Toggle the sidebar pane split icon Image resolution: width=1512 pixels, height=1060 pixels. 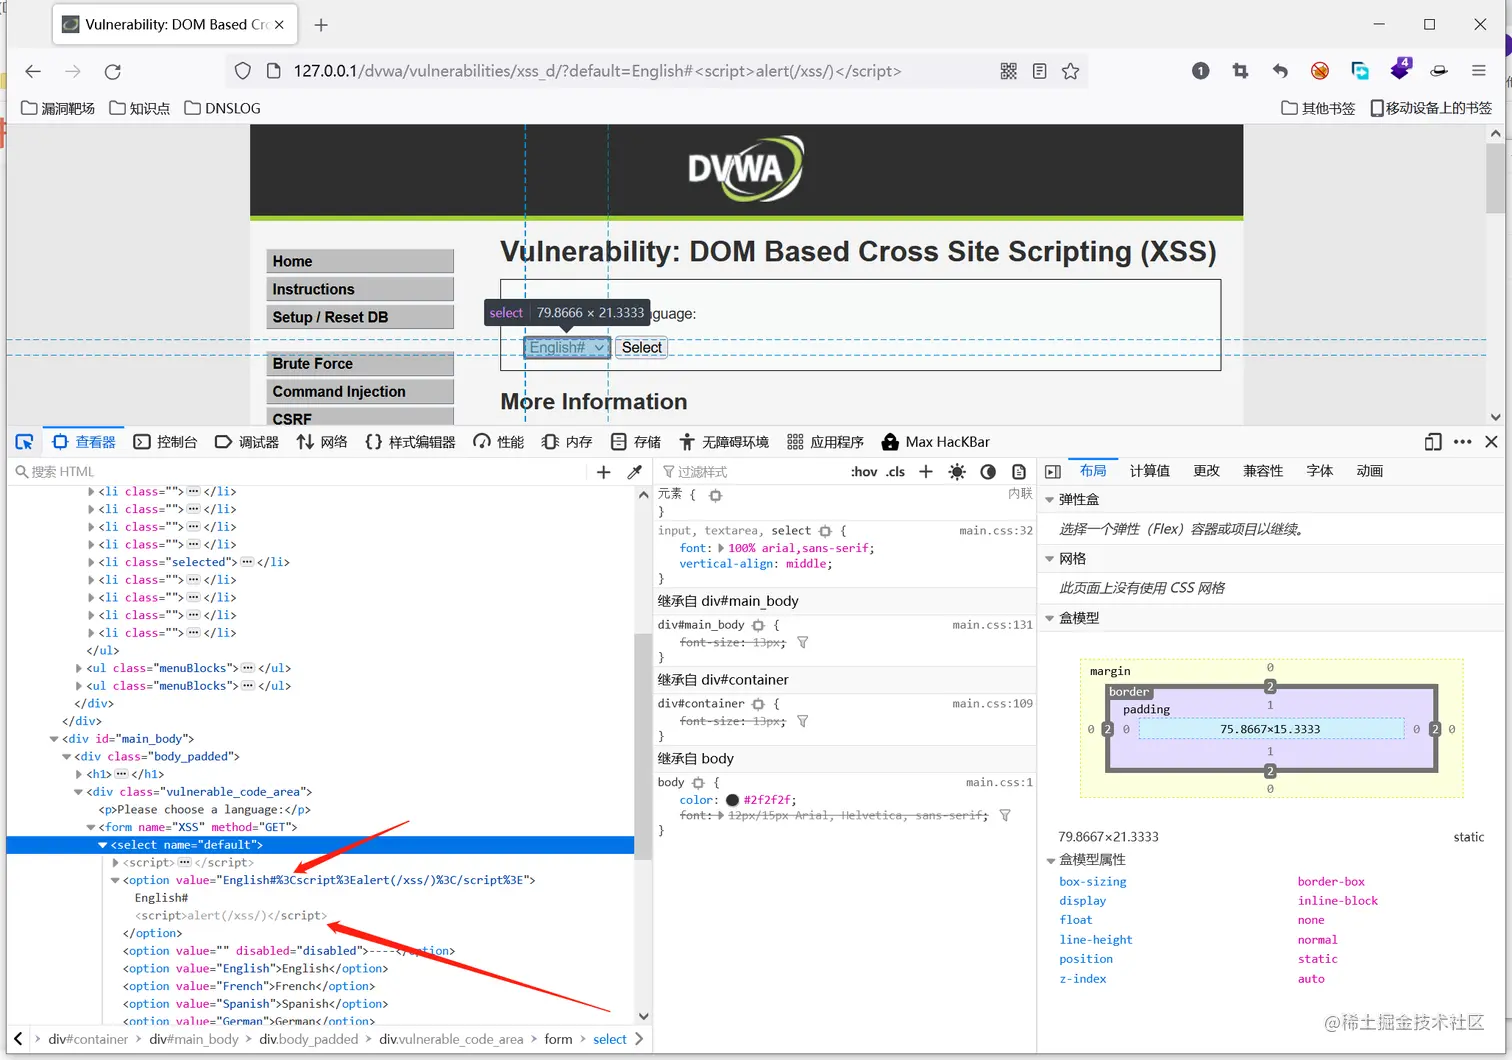point(1052,472)
